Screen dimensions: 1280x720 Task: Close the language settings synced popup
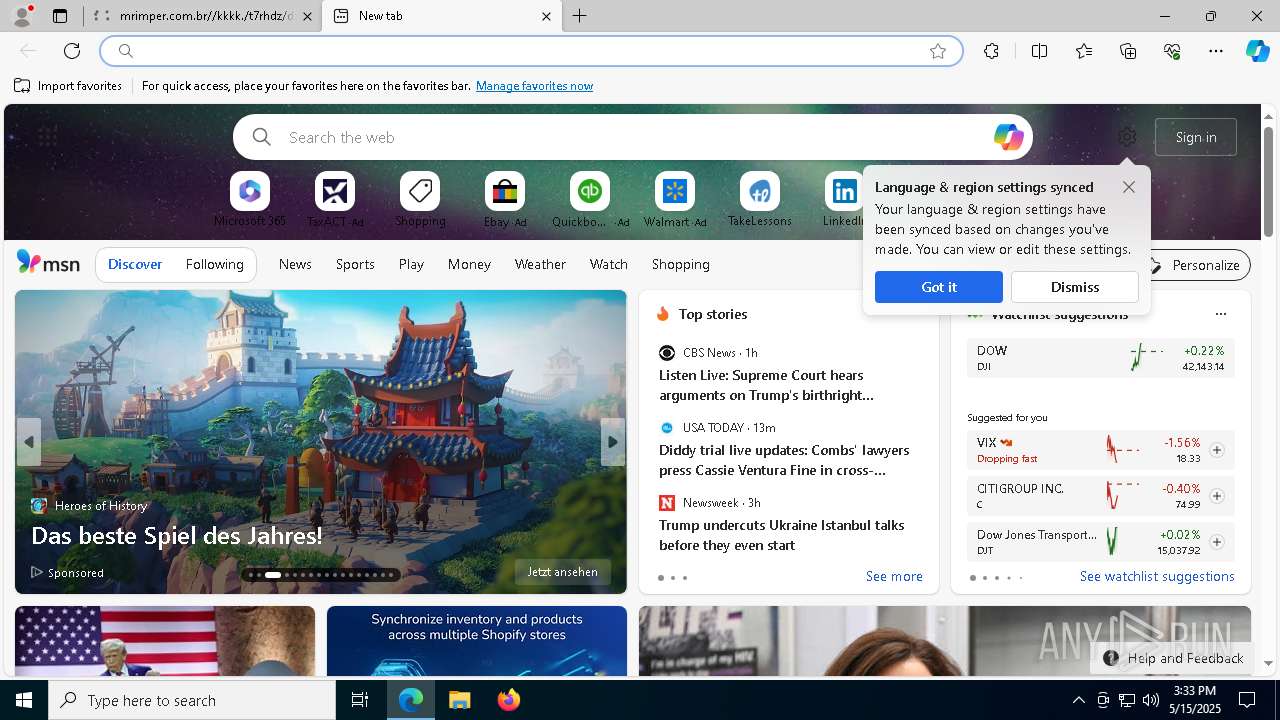(x=1129, y=187)
